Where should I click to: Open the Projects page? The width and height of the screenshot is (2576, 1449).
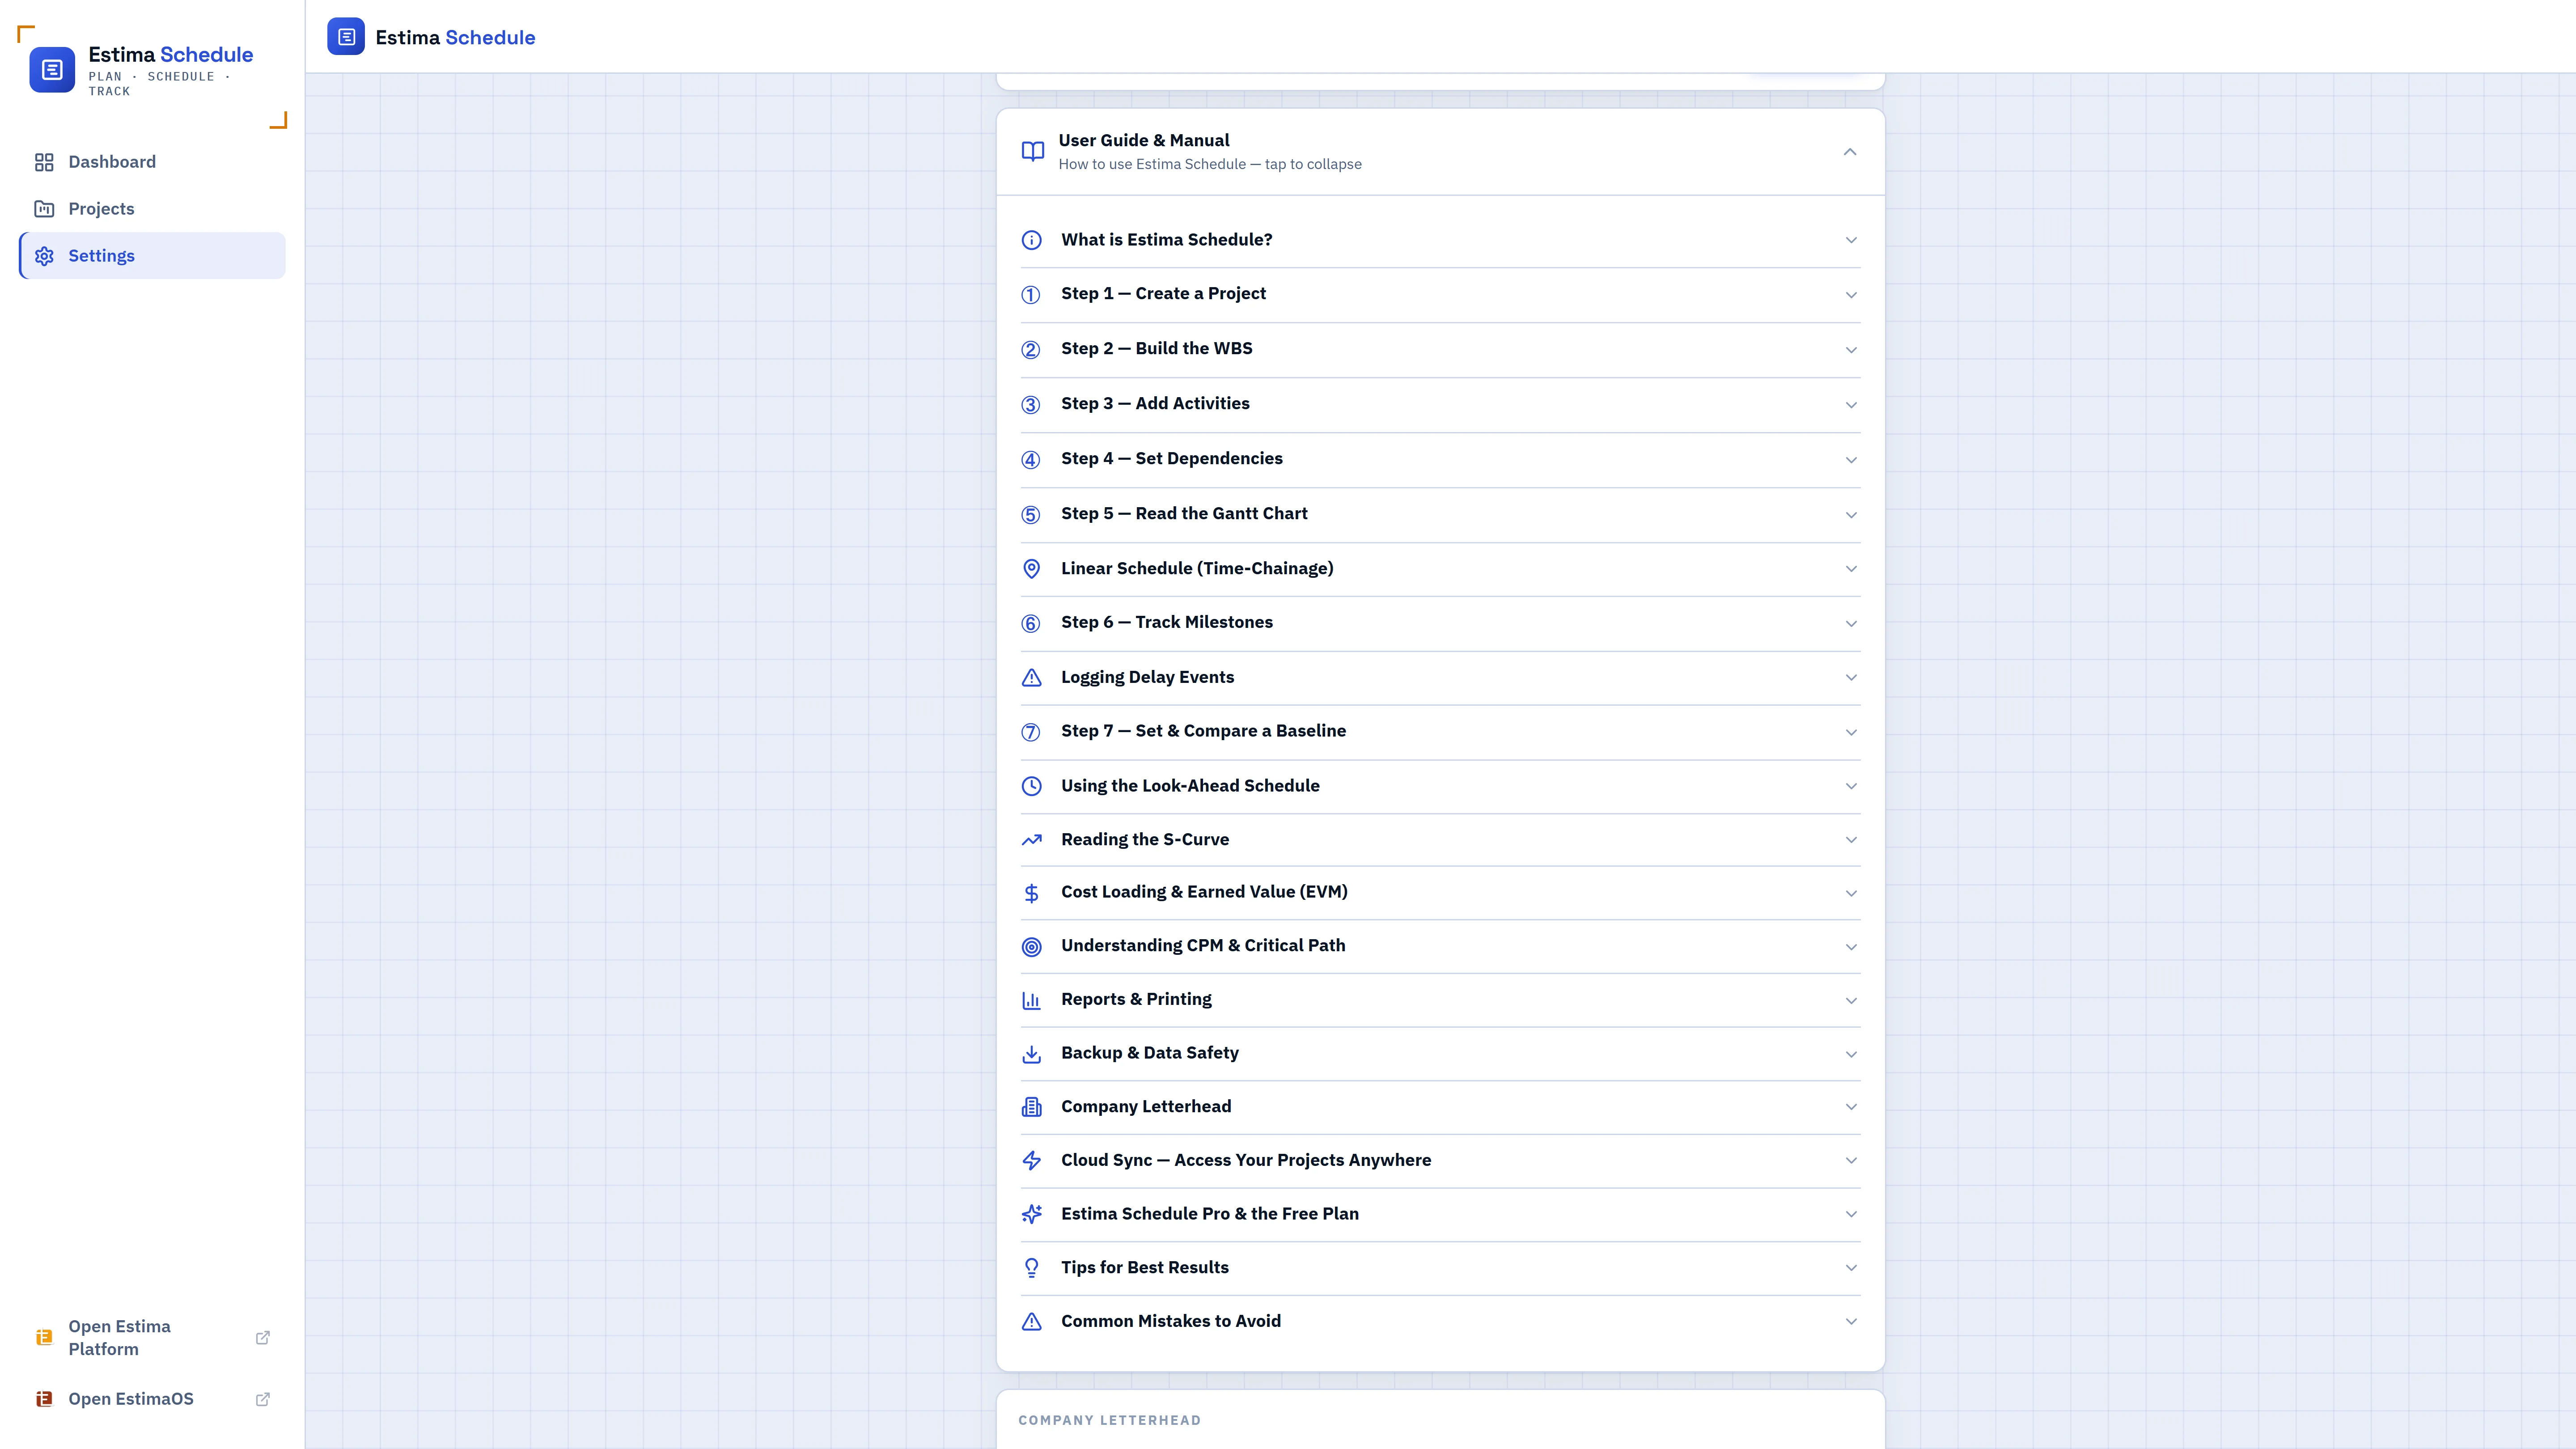point(152,209)
